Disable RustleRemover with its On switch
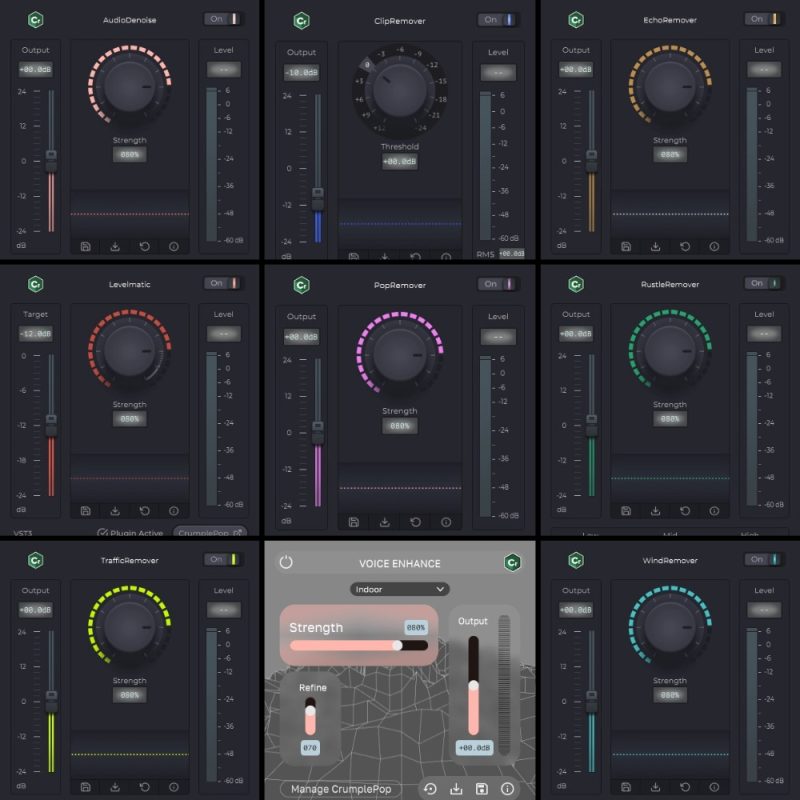The image size is (800, 800). 764,283
